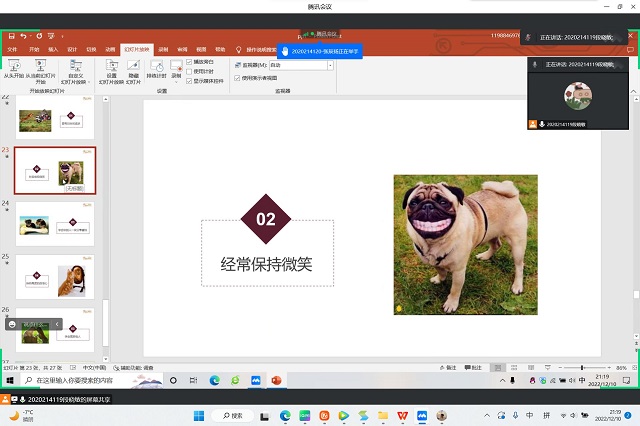Click the 备注 notes button in status bar
The height and width of the screenshot is (426, 640).
click(449, 367)
